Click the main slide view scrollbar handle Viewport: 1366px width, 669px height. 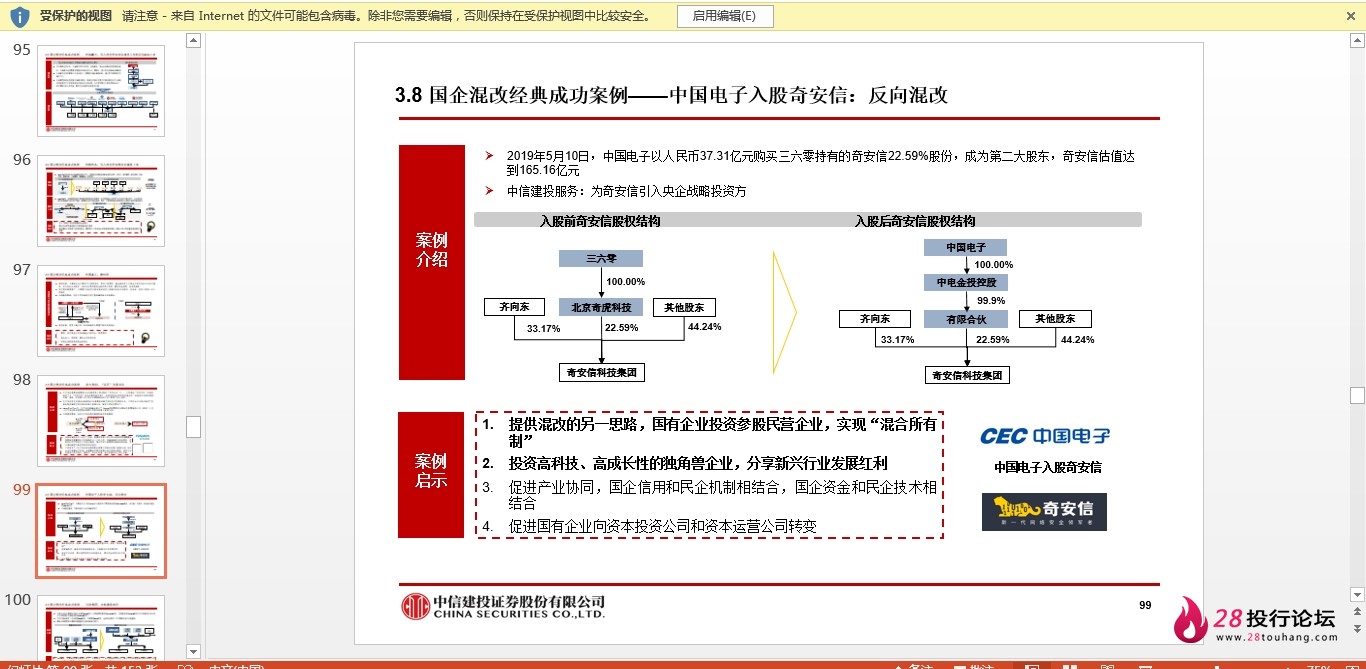pos(1357,395)
